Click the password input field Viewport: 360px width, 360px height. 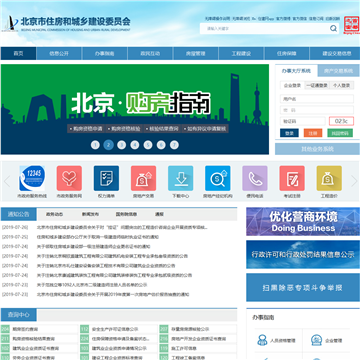[317, 110]
